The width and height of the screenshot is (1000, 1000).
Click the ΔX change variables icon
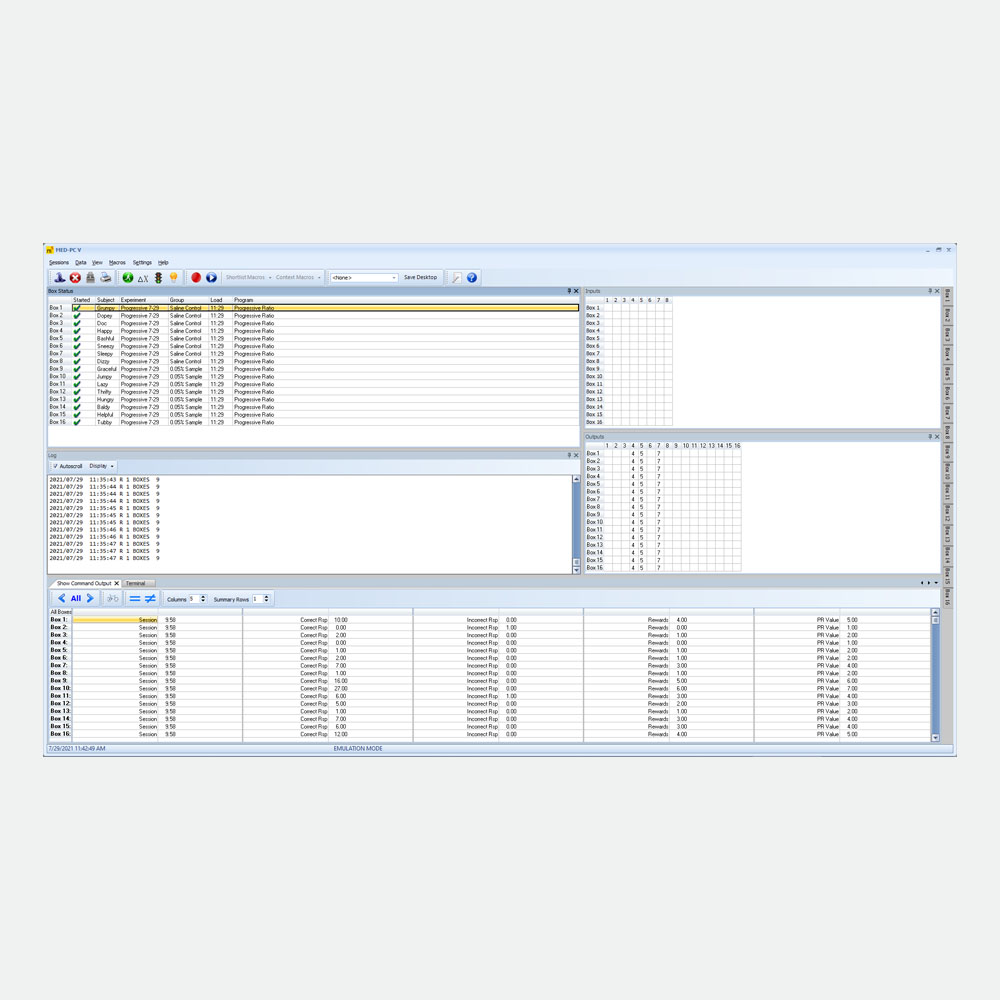(143, 278)
